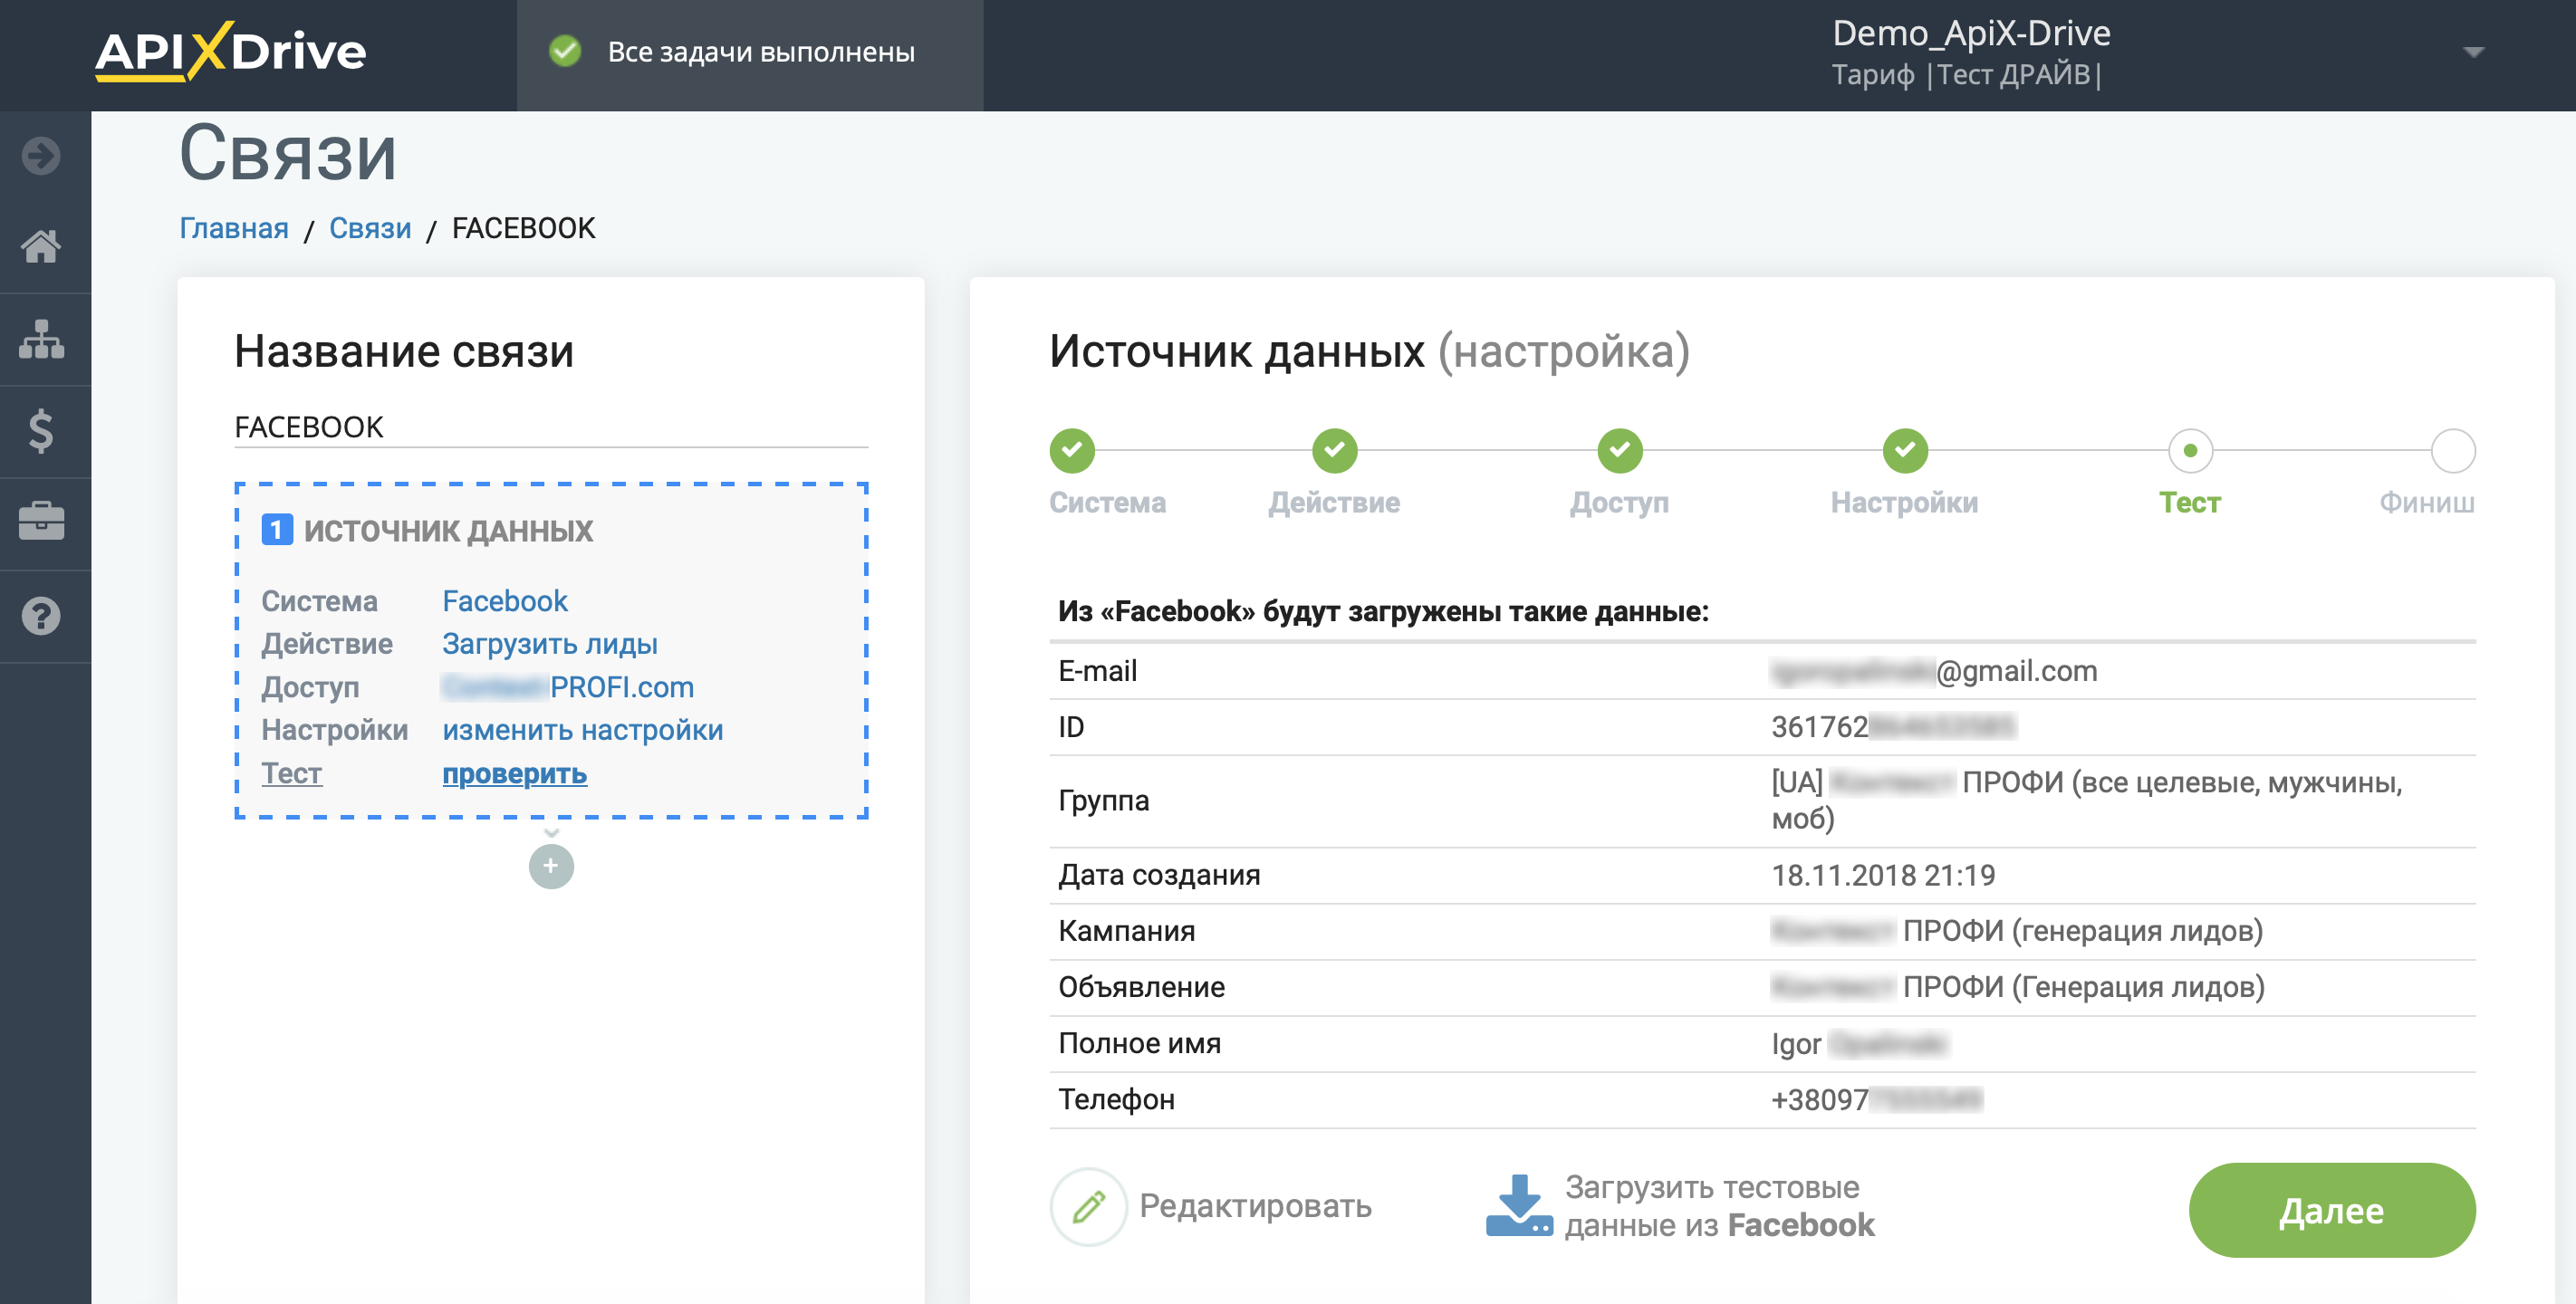Click the ИСТОЧНИК ДАННЫХ heading

(448, 530)
